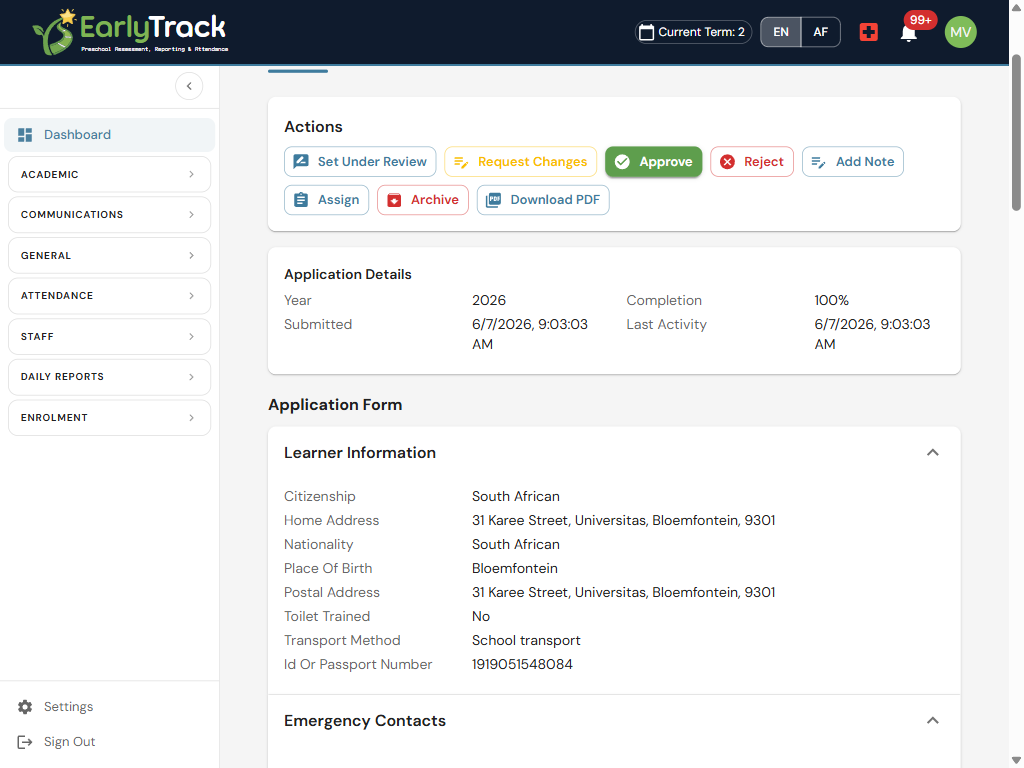Click the 99+ notification badge

(x=920, y=20)
